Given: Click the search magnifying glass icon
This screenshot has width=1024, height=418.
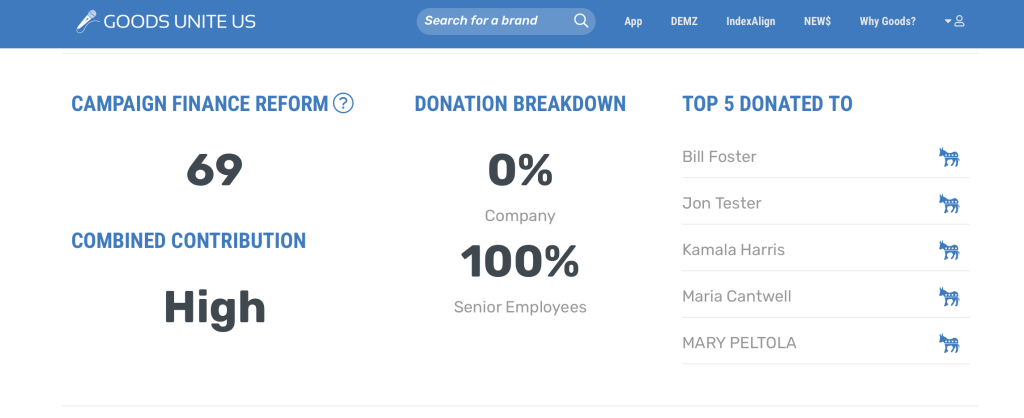Looking at the screenshot, I should (x=581, y=21).
